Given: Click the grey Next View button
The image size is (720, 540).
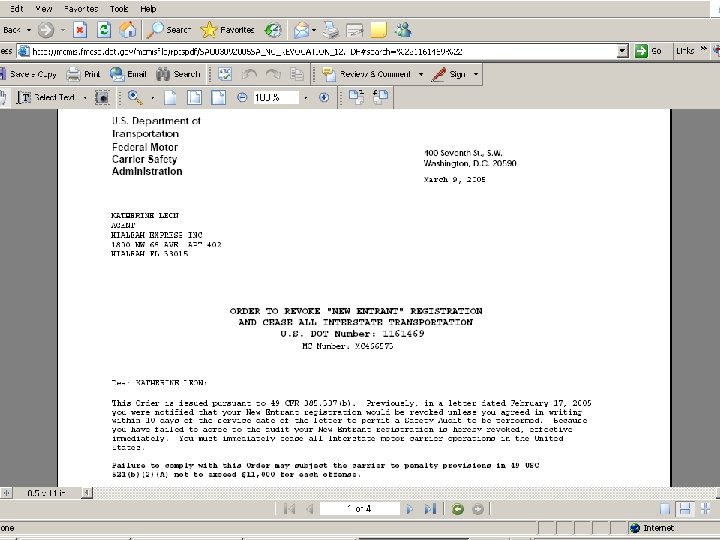Looking at the screenshot, I should tap(478, 509).
